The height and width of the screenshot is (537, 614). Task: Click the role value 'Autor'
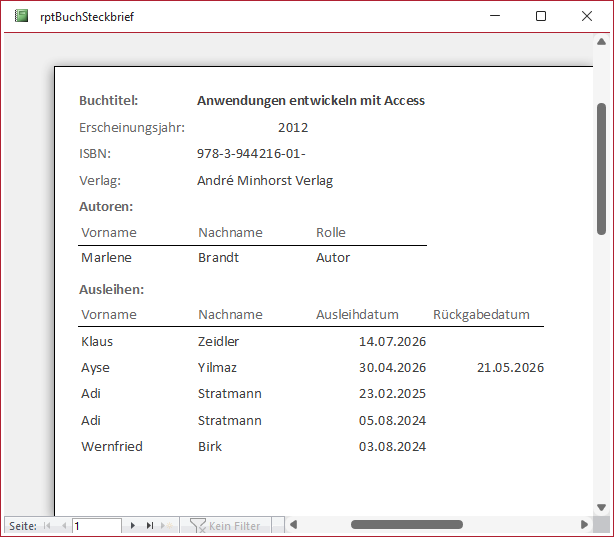click(333, 258)
